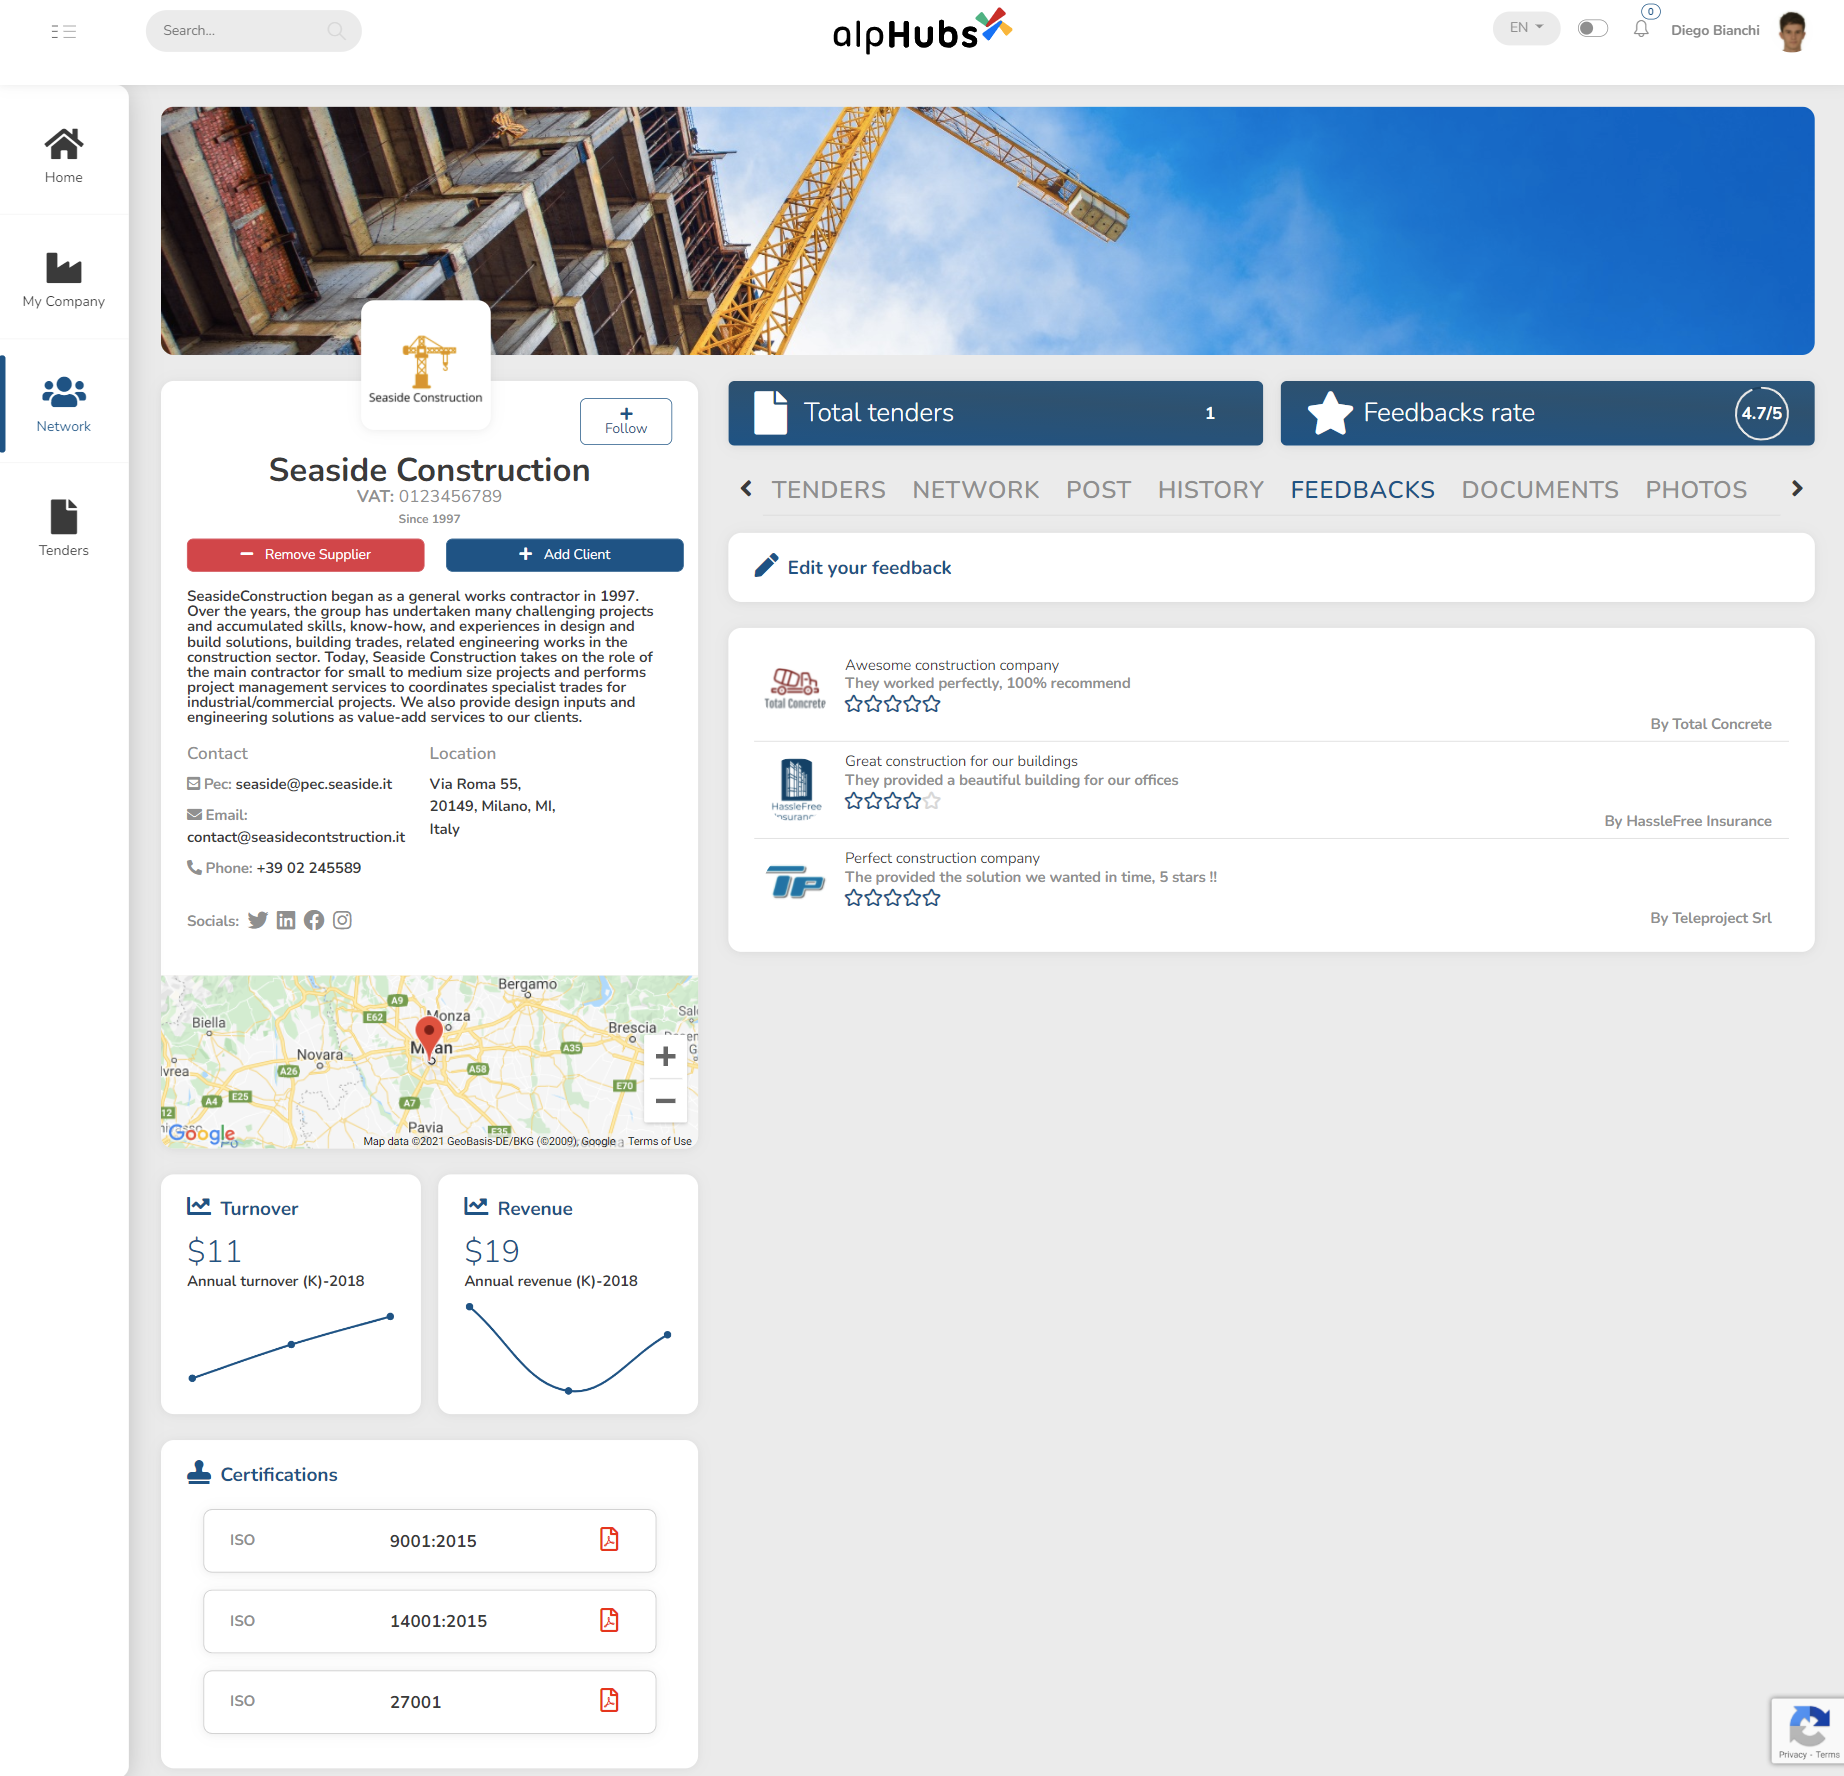Click the contact@seasidecontstruction.it email
This screenshot has height=1776, width=1844.
(296, 837)
